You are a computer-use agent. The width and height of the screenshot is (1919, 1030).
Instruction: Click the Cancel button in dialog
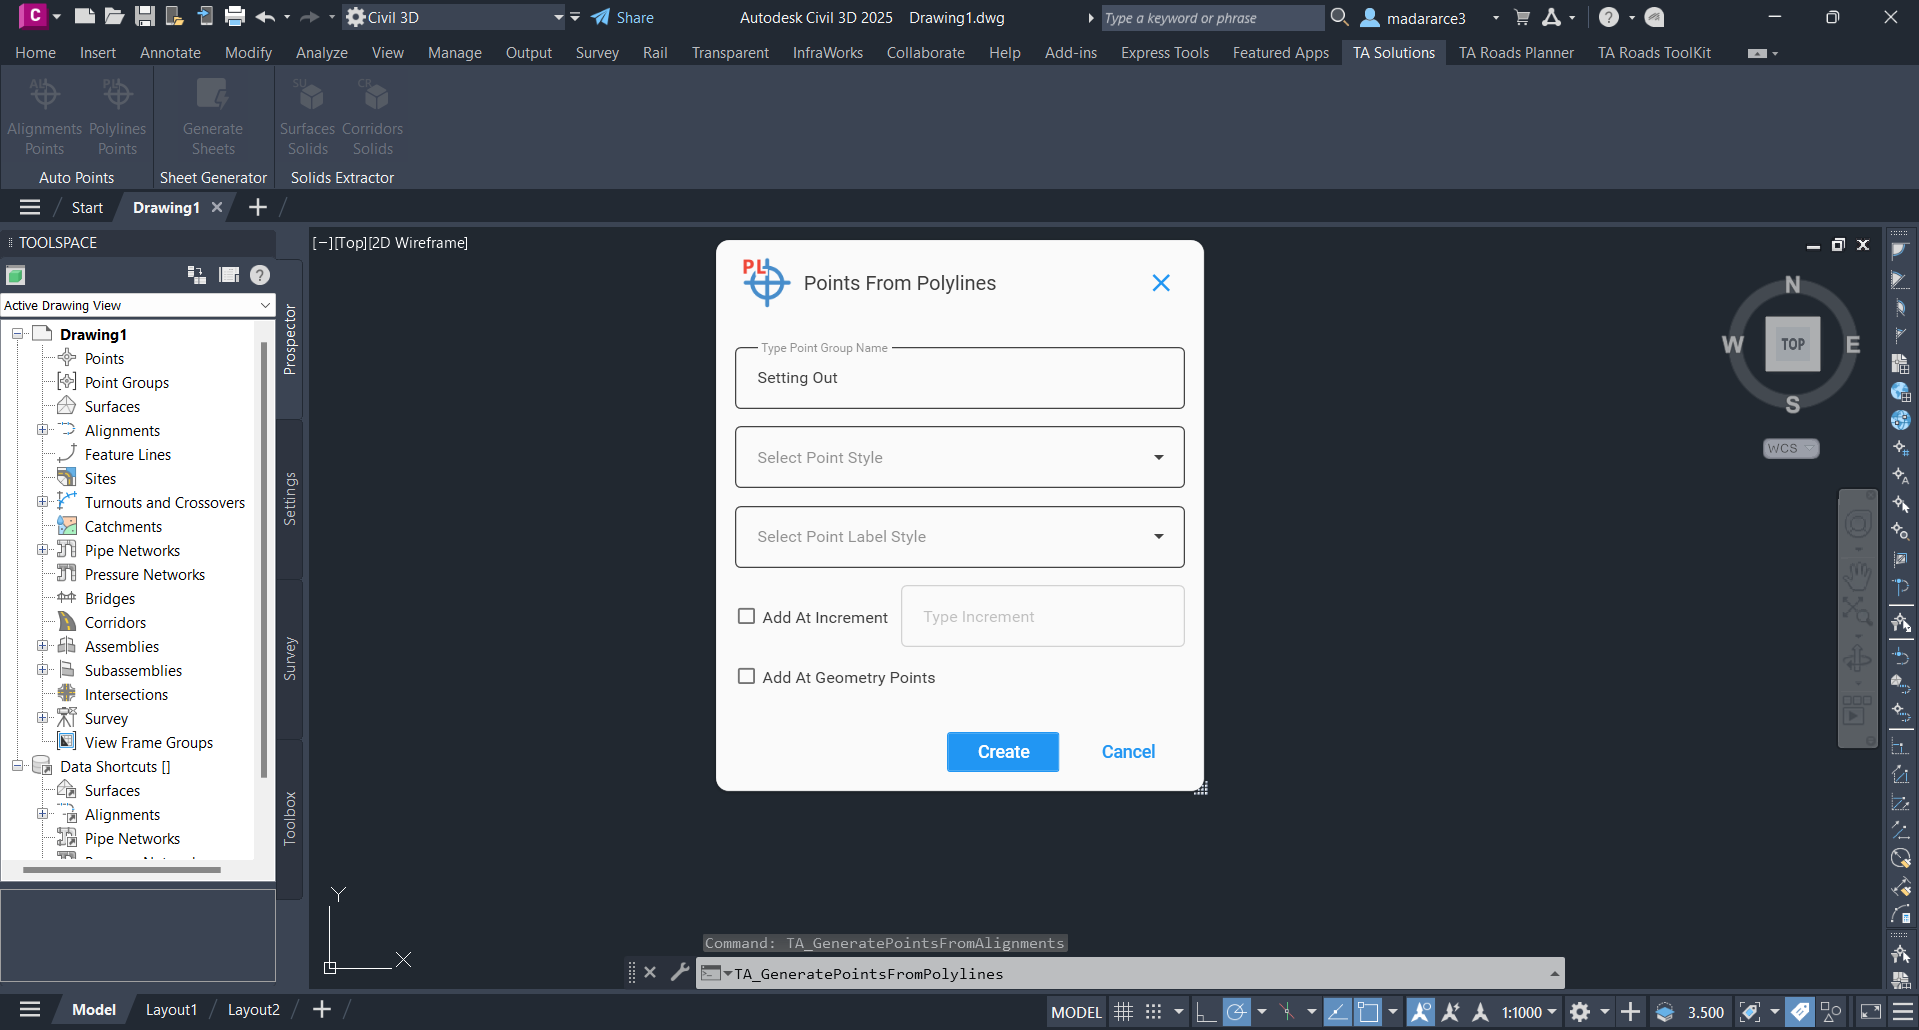pos(1128,752)
